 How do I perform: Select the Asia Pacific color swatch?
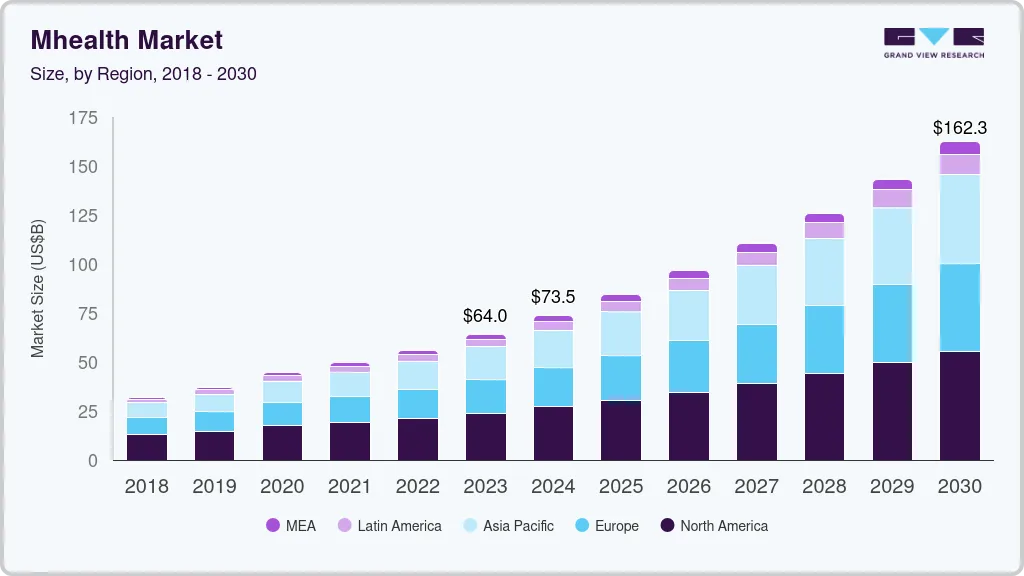coord(468,526)
